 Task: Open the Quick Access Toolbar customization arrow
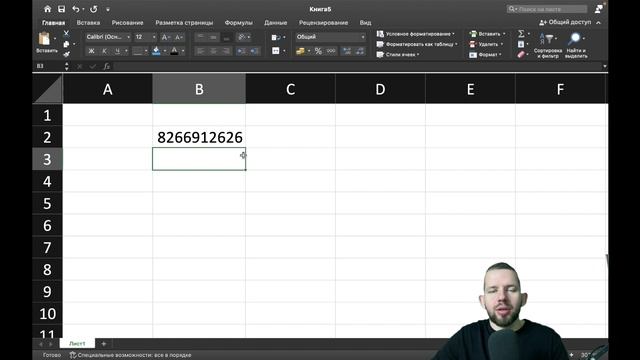pos(108,9)
